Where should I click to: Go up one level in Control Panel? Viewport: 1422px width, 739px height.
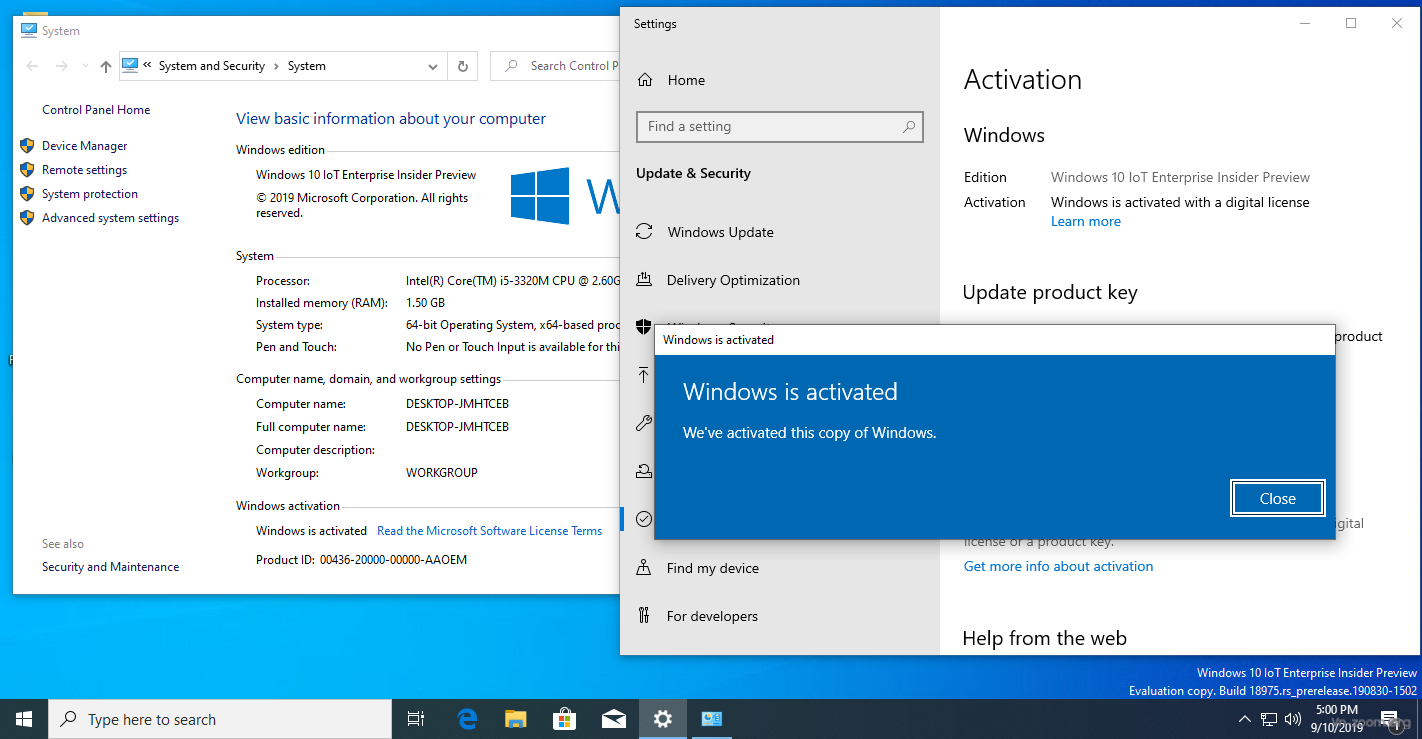106,66
